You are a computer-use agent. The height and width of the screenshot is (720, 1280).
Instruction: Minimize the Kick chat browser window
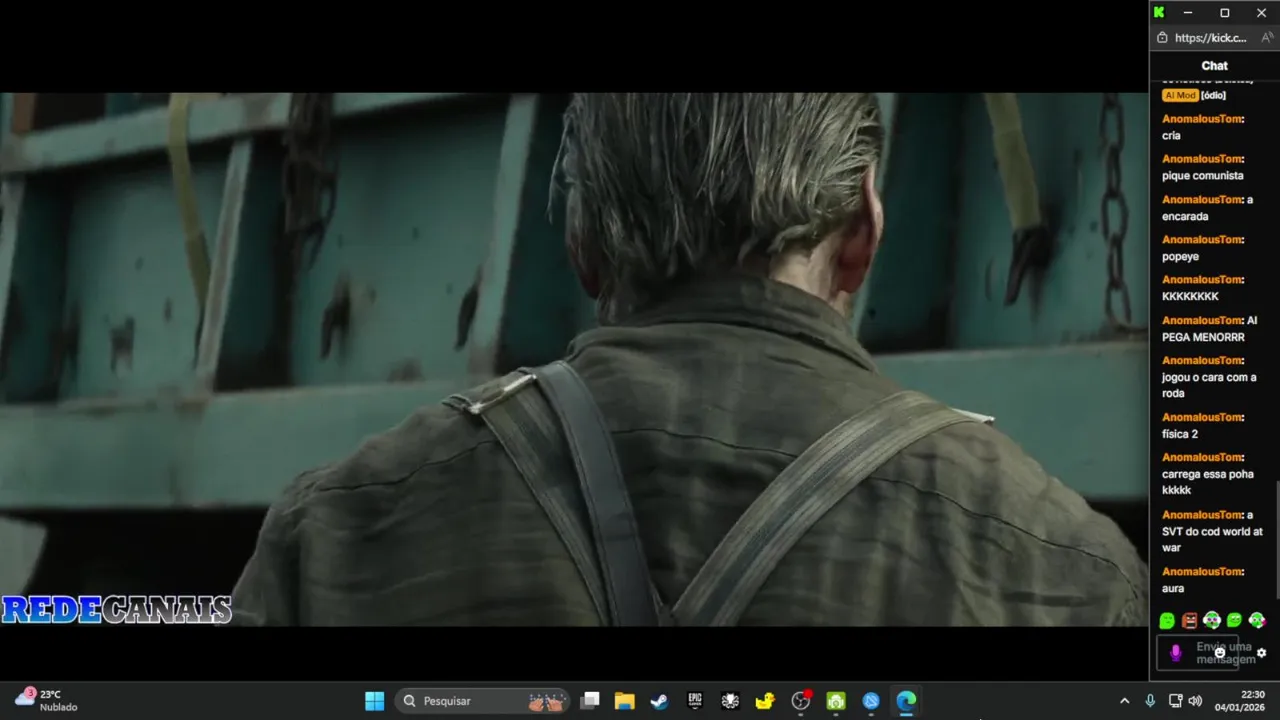pos(1188,12)
